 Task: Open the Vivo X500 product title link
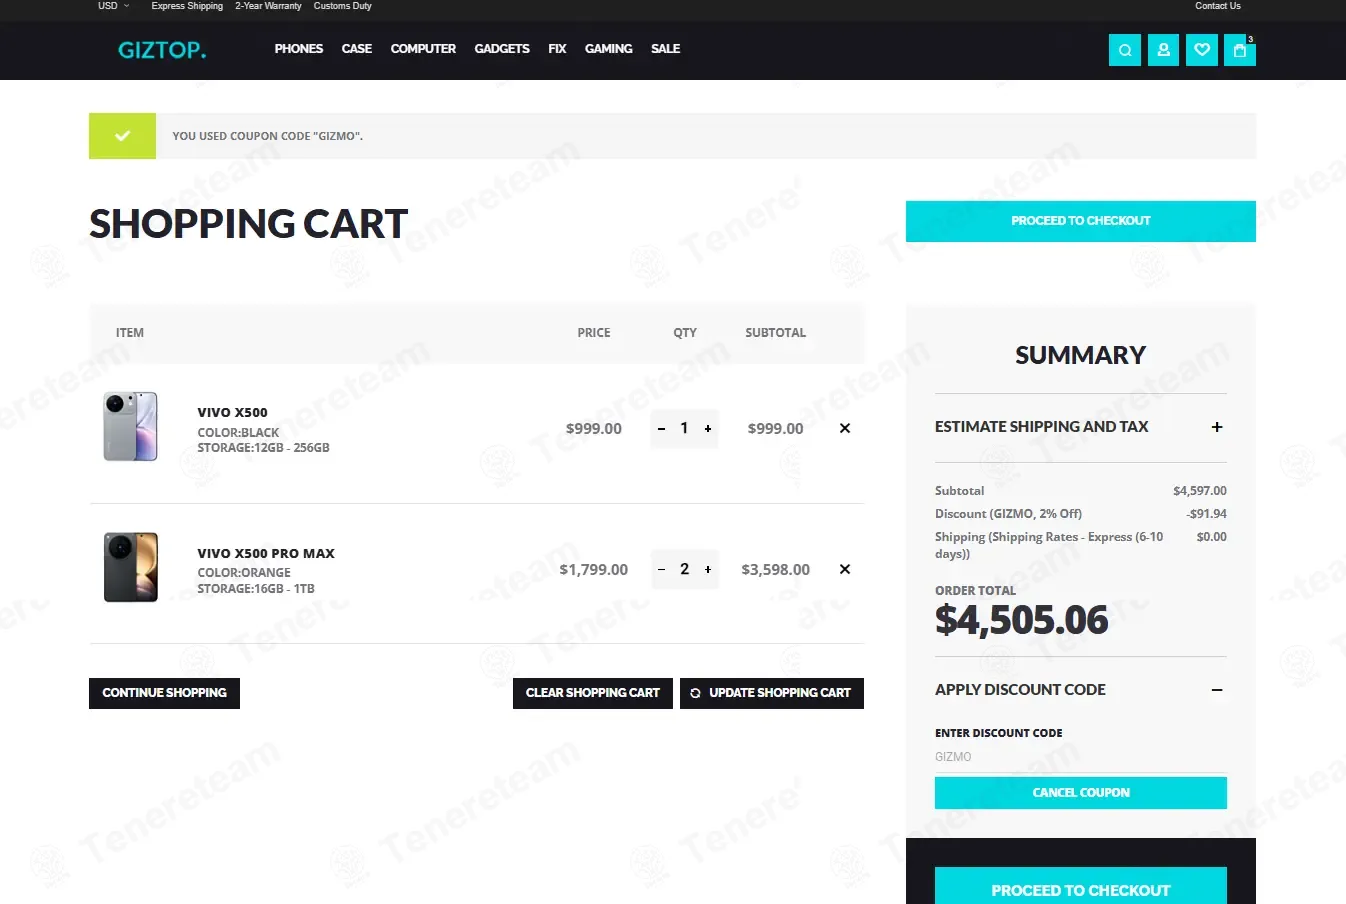pos(232,412)
